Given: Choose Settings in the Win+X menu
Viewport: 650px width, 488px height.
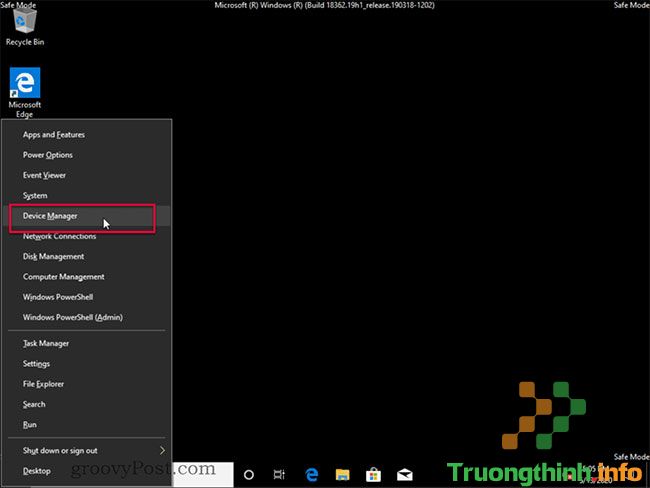Looking at the screenshot, I should (87, 364).
